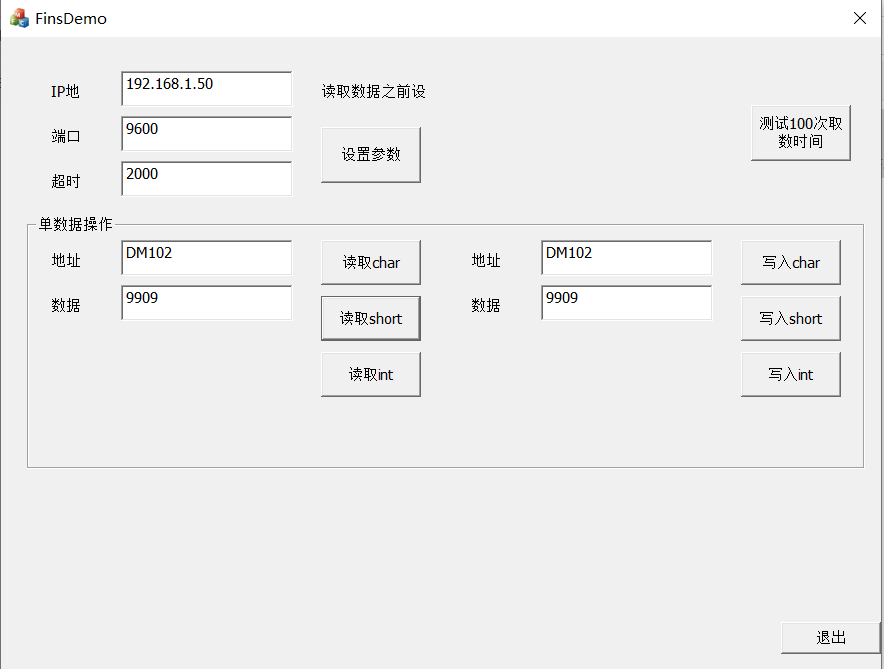Image resolution: width=884 pixels, height=669 pixels.
Task: Click the right 地址 field near 写入char
Action: pos(625,257)
